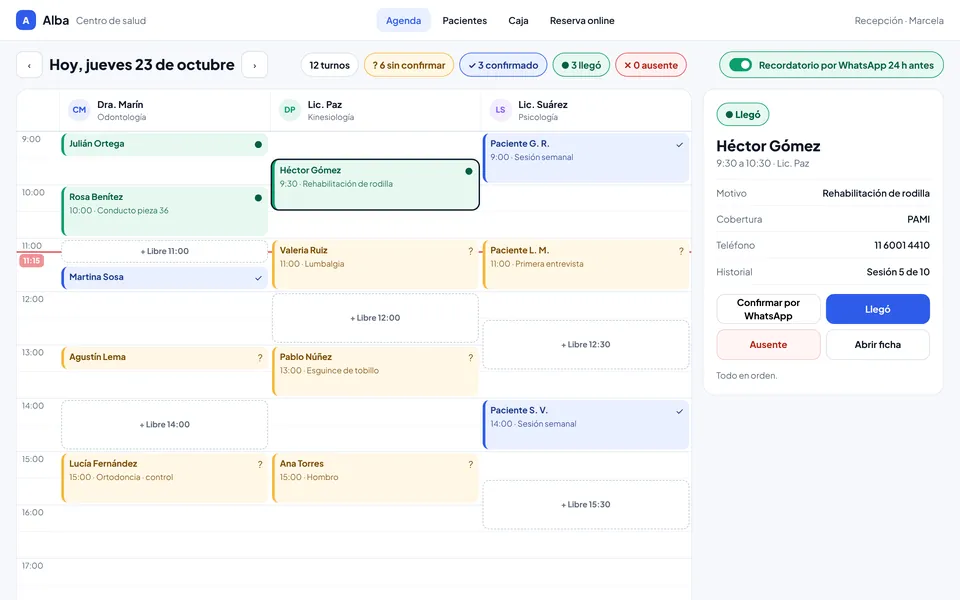This screenshot has width=960, height=600.
Task: Click checkmark on Paciente S. V. appointment
Action: pyautogui.click(x=680, y=411)
